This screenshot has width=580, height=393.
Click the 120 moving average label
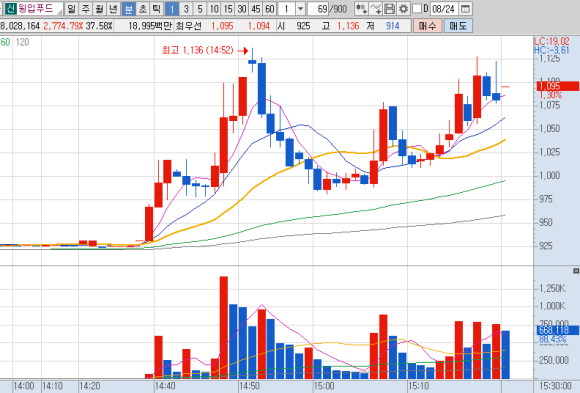(22, 42)
